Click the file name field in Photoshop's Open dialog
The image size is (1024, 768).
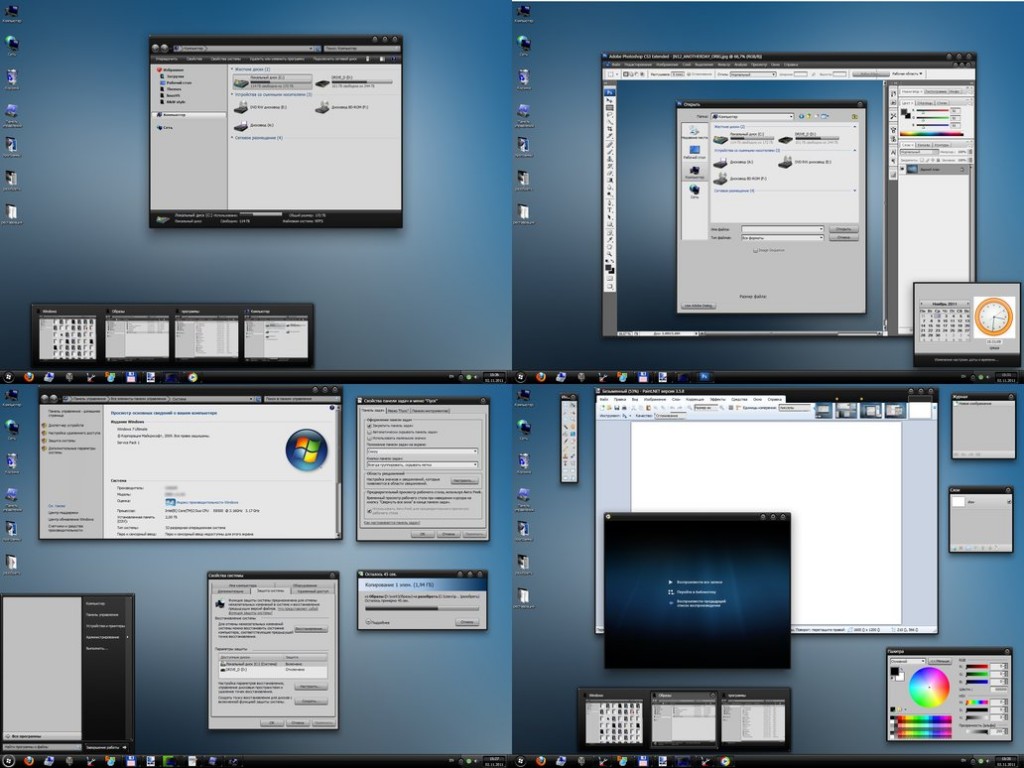coord(781,228)
